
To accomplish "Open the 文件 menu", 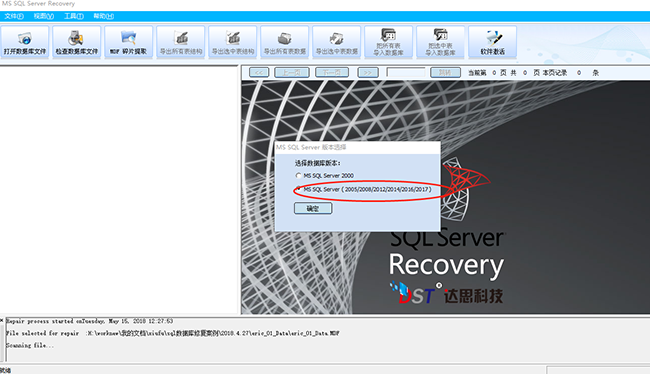I will [x=14, y=16].
